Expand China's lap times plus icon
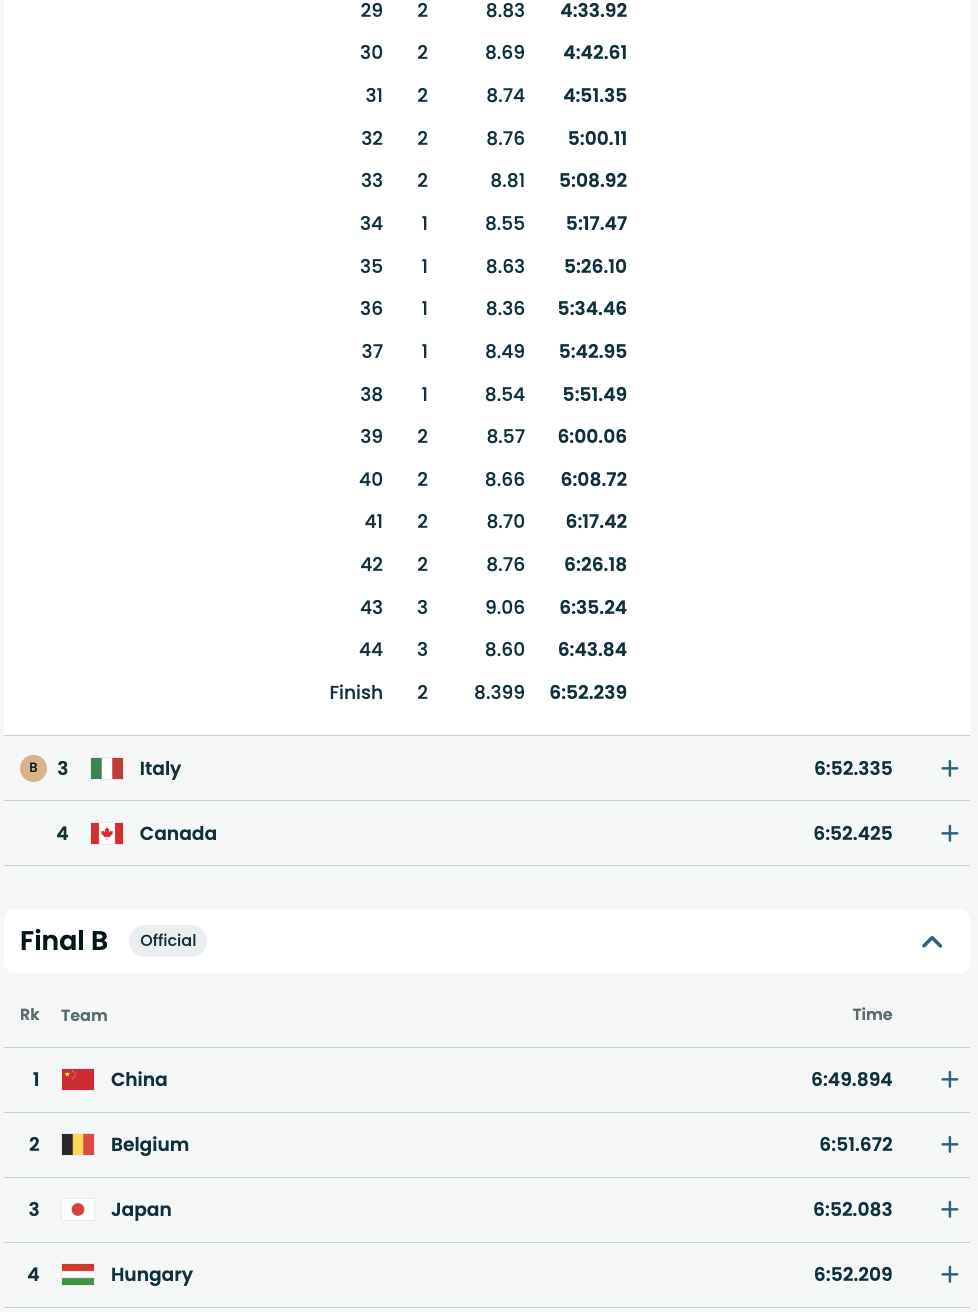The height and width of the screenshot is (1312, 978). [949, 1079]
